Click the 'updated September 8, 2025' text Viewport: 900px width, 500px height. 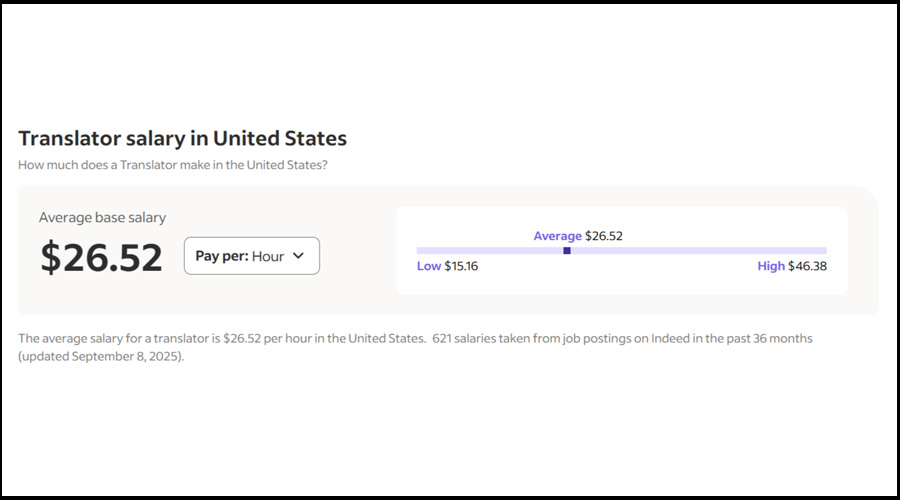point(103,356)
